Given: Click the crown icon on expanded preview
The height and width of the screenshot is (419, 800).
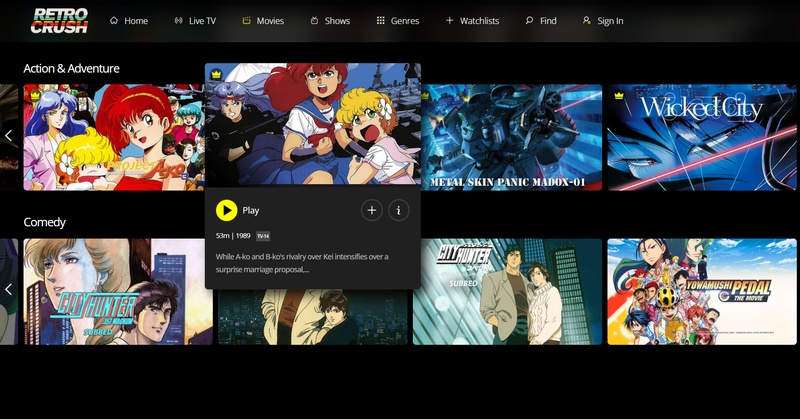Looking at the screenshot, I should pos(217,75).
